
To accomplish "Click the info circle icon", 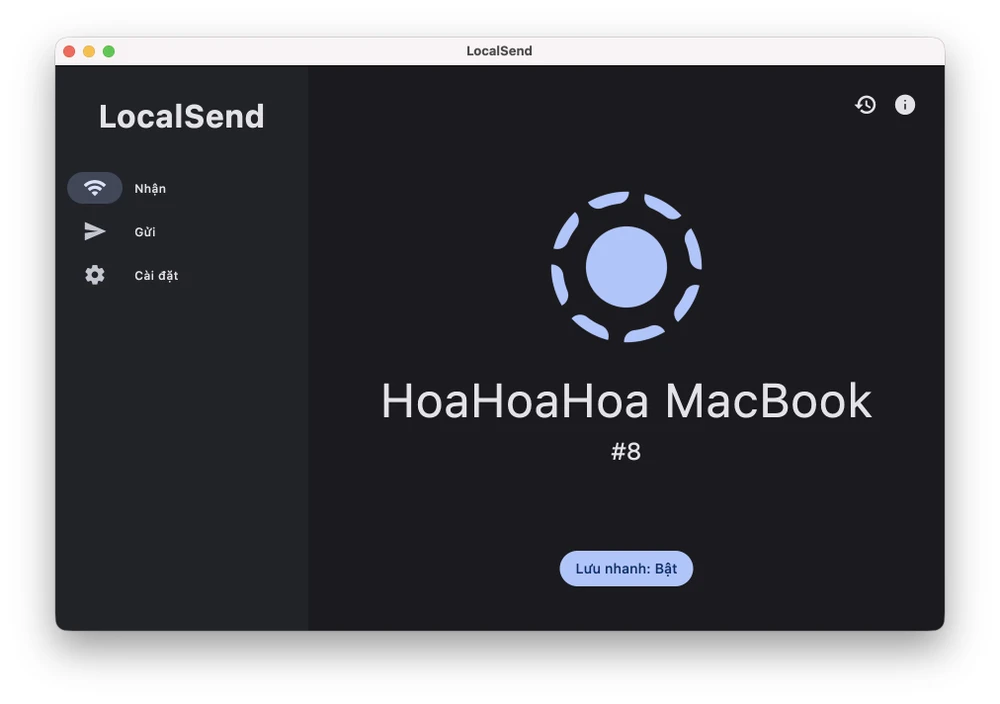I will click(x=905, y=105).
